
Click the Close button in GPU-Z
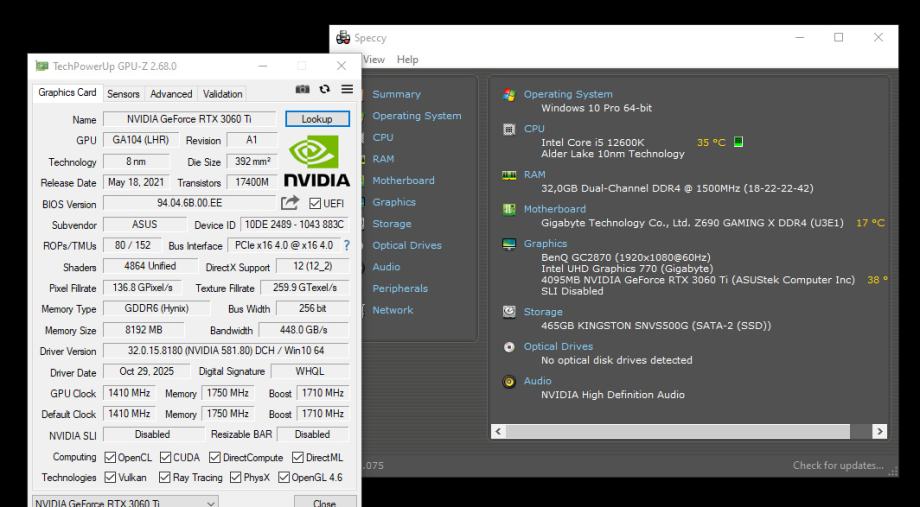click(324, 503)
